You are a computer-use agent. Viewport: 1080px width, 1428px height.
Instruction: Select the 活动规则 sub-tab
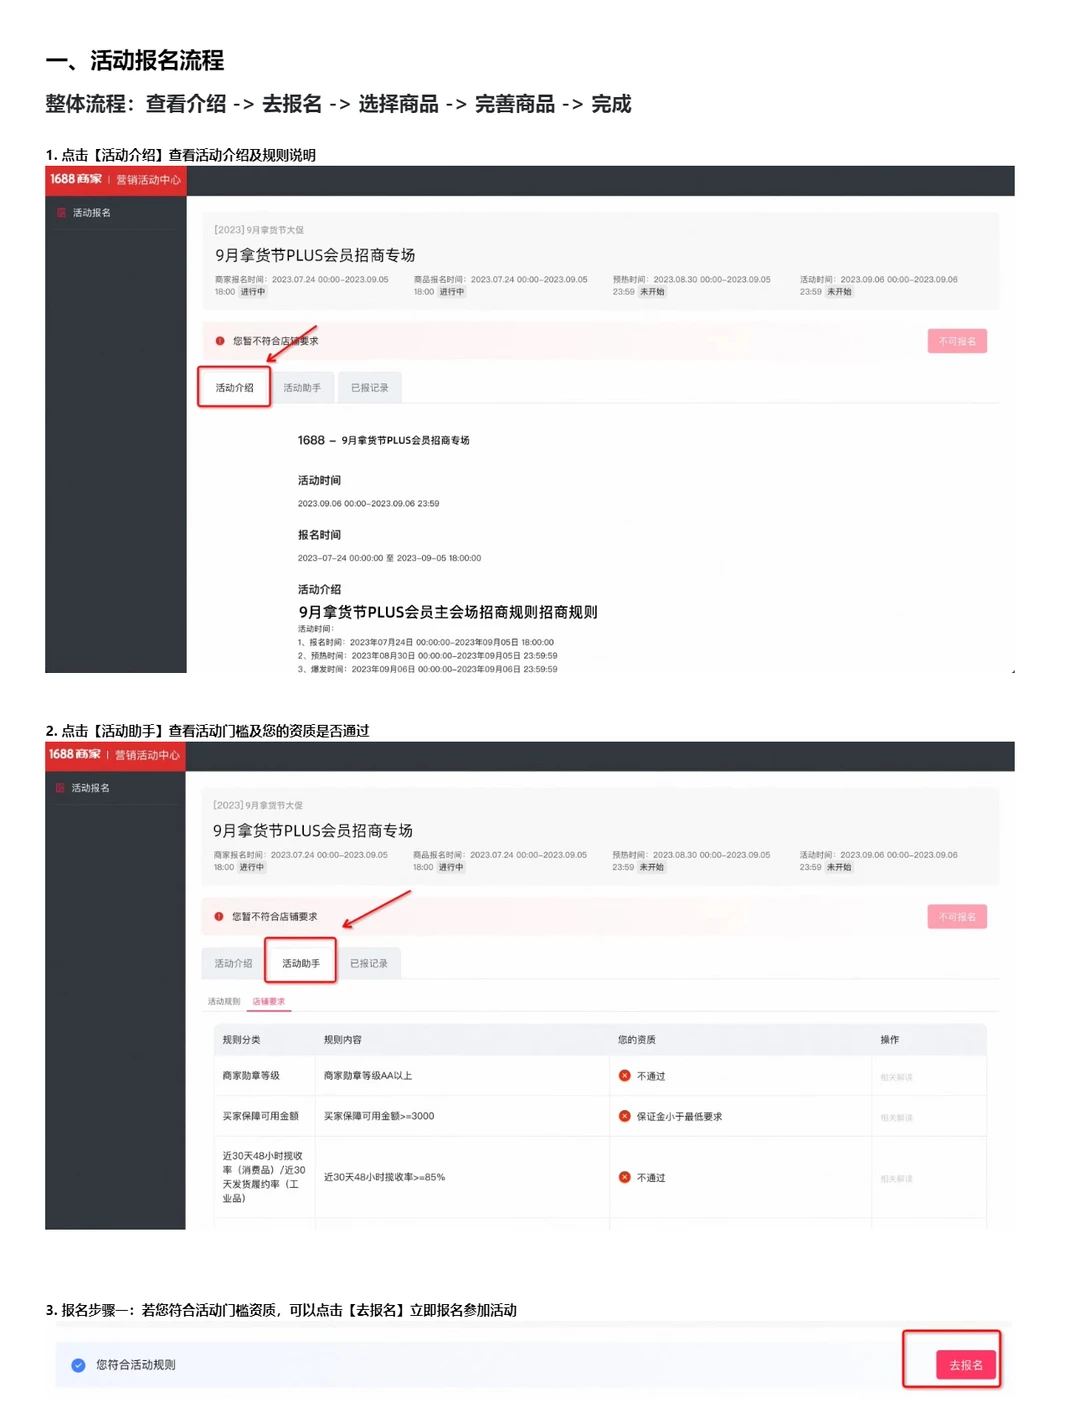pyautogui.click(x=224, y=1001)
